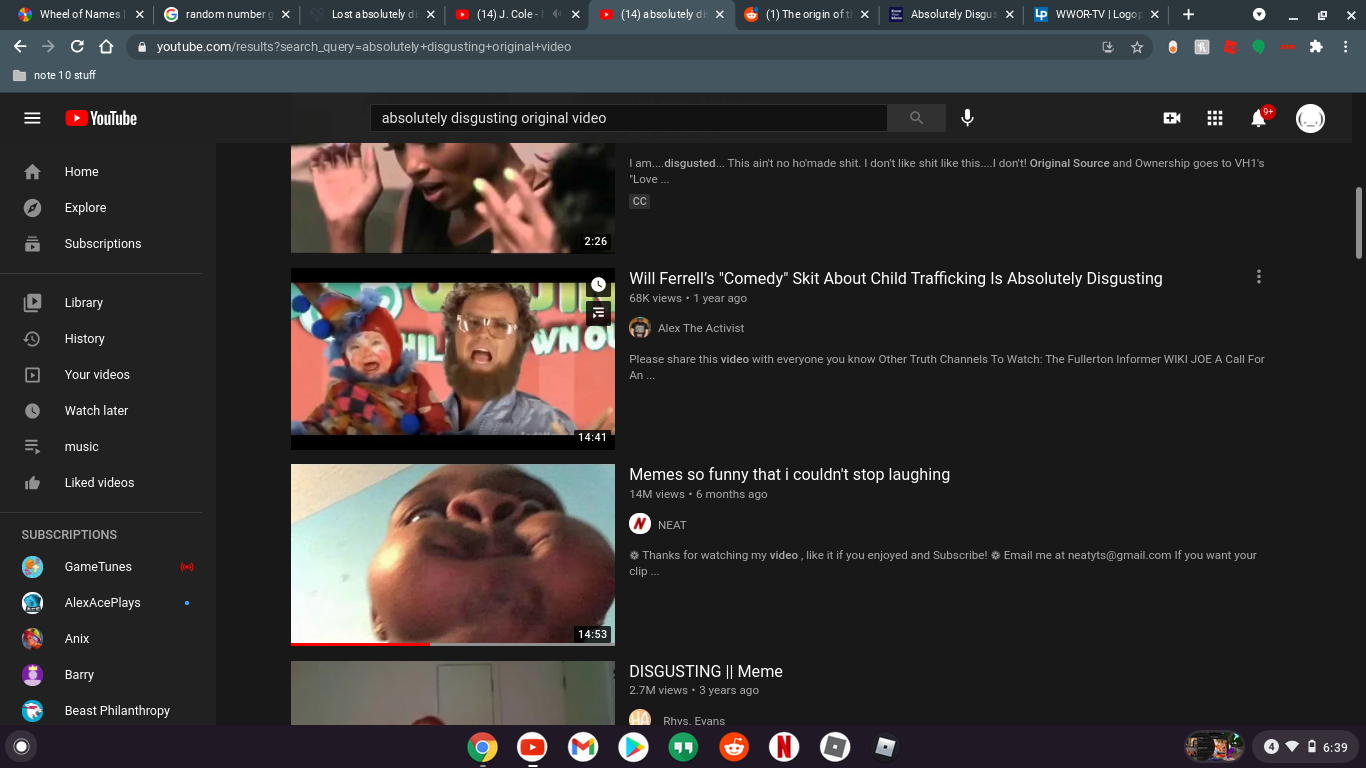Screen dimensions: 1366x768
Task: Add Will Ferrell video to Watch later
Action: tap(598, 285)
